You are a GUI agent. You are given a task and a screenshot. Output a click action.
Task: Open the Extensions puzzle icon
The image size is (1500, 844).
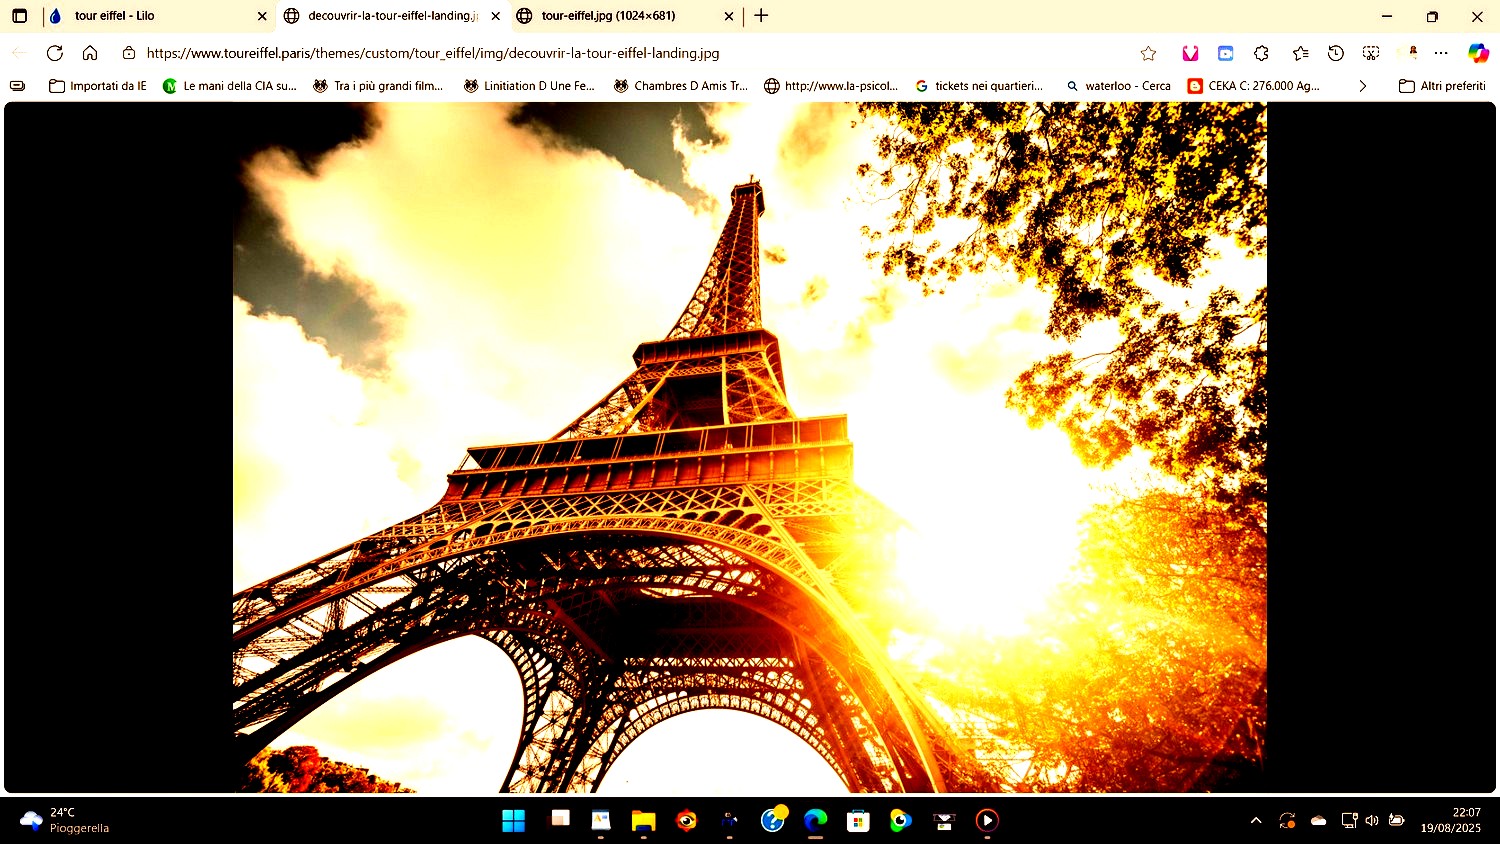pyautogui.click(x=1261, y=53)
